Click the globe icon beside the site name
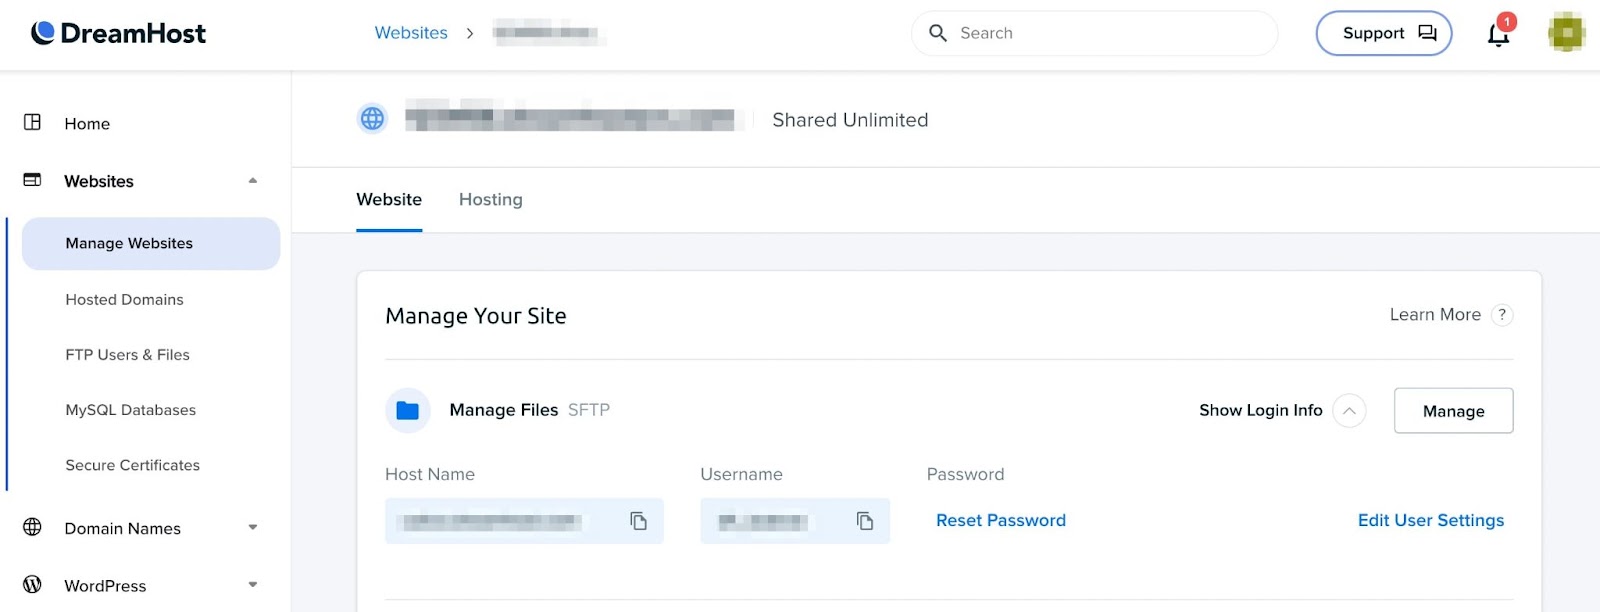 pyautogui.click(x=372, y=119)
